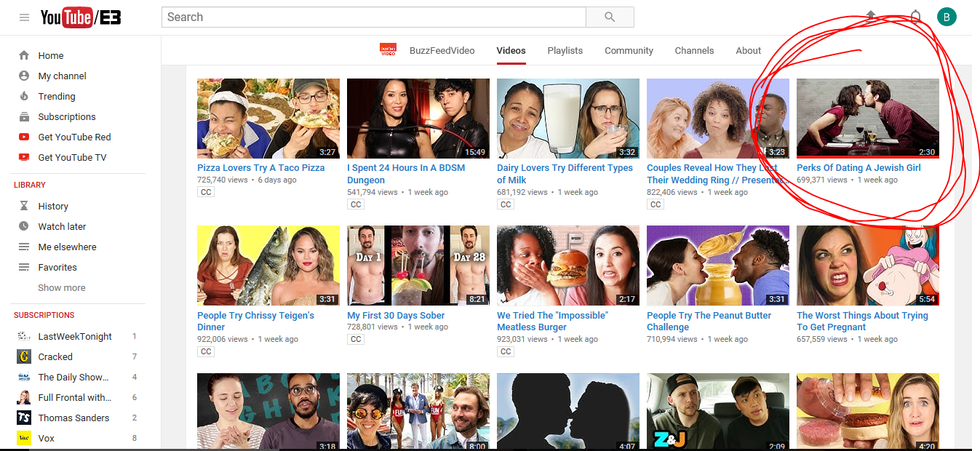Click the Get YouTube Red icon
The height and width of the screenshot is (451, 980).
pos(24,137)
